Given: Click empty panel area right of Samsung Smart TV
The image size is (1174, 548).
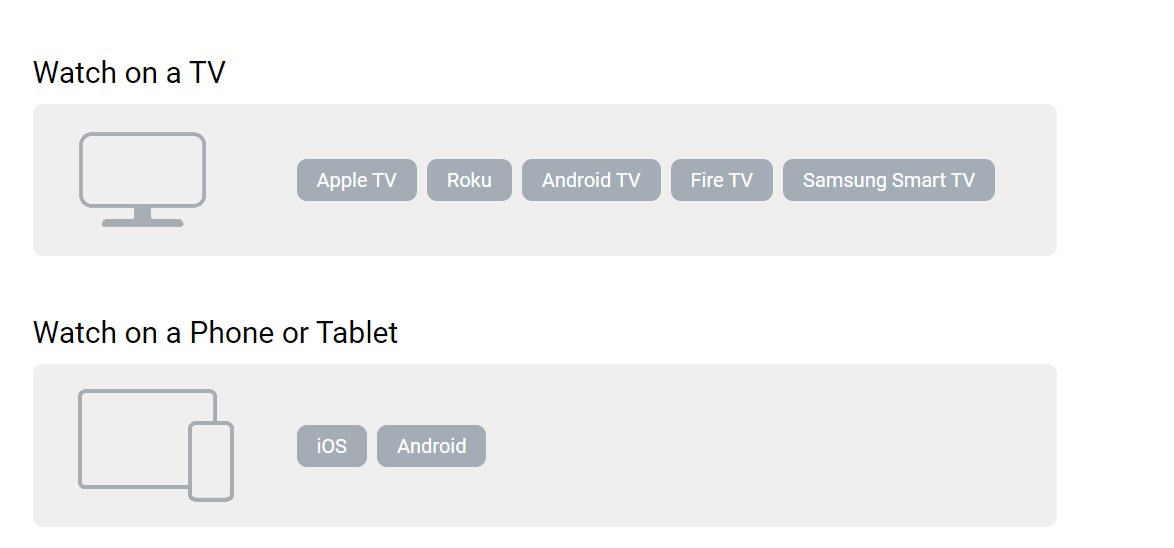Looking at the screenshot, I should pos(1025,180).
